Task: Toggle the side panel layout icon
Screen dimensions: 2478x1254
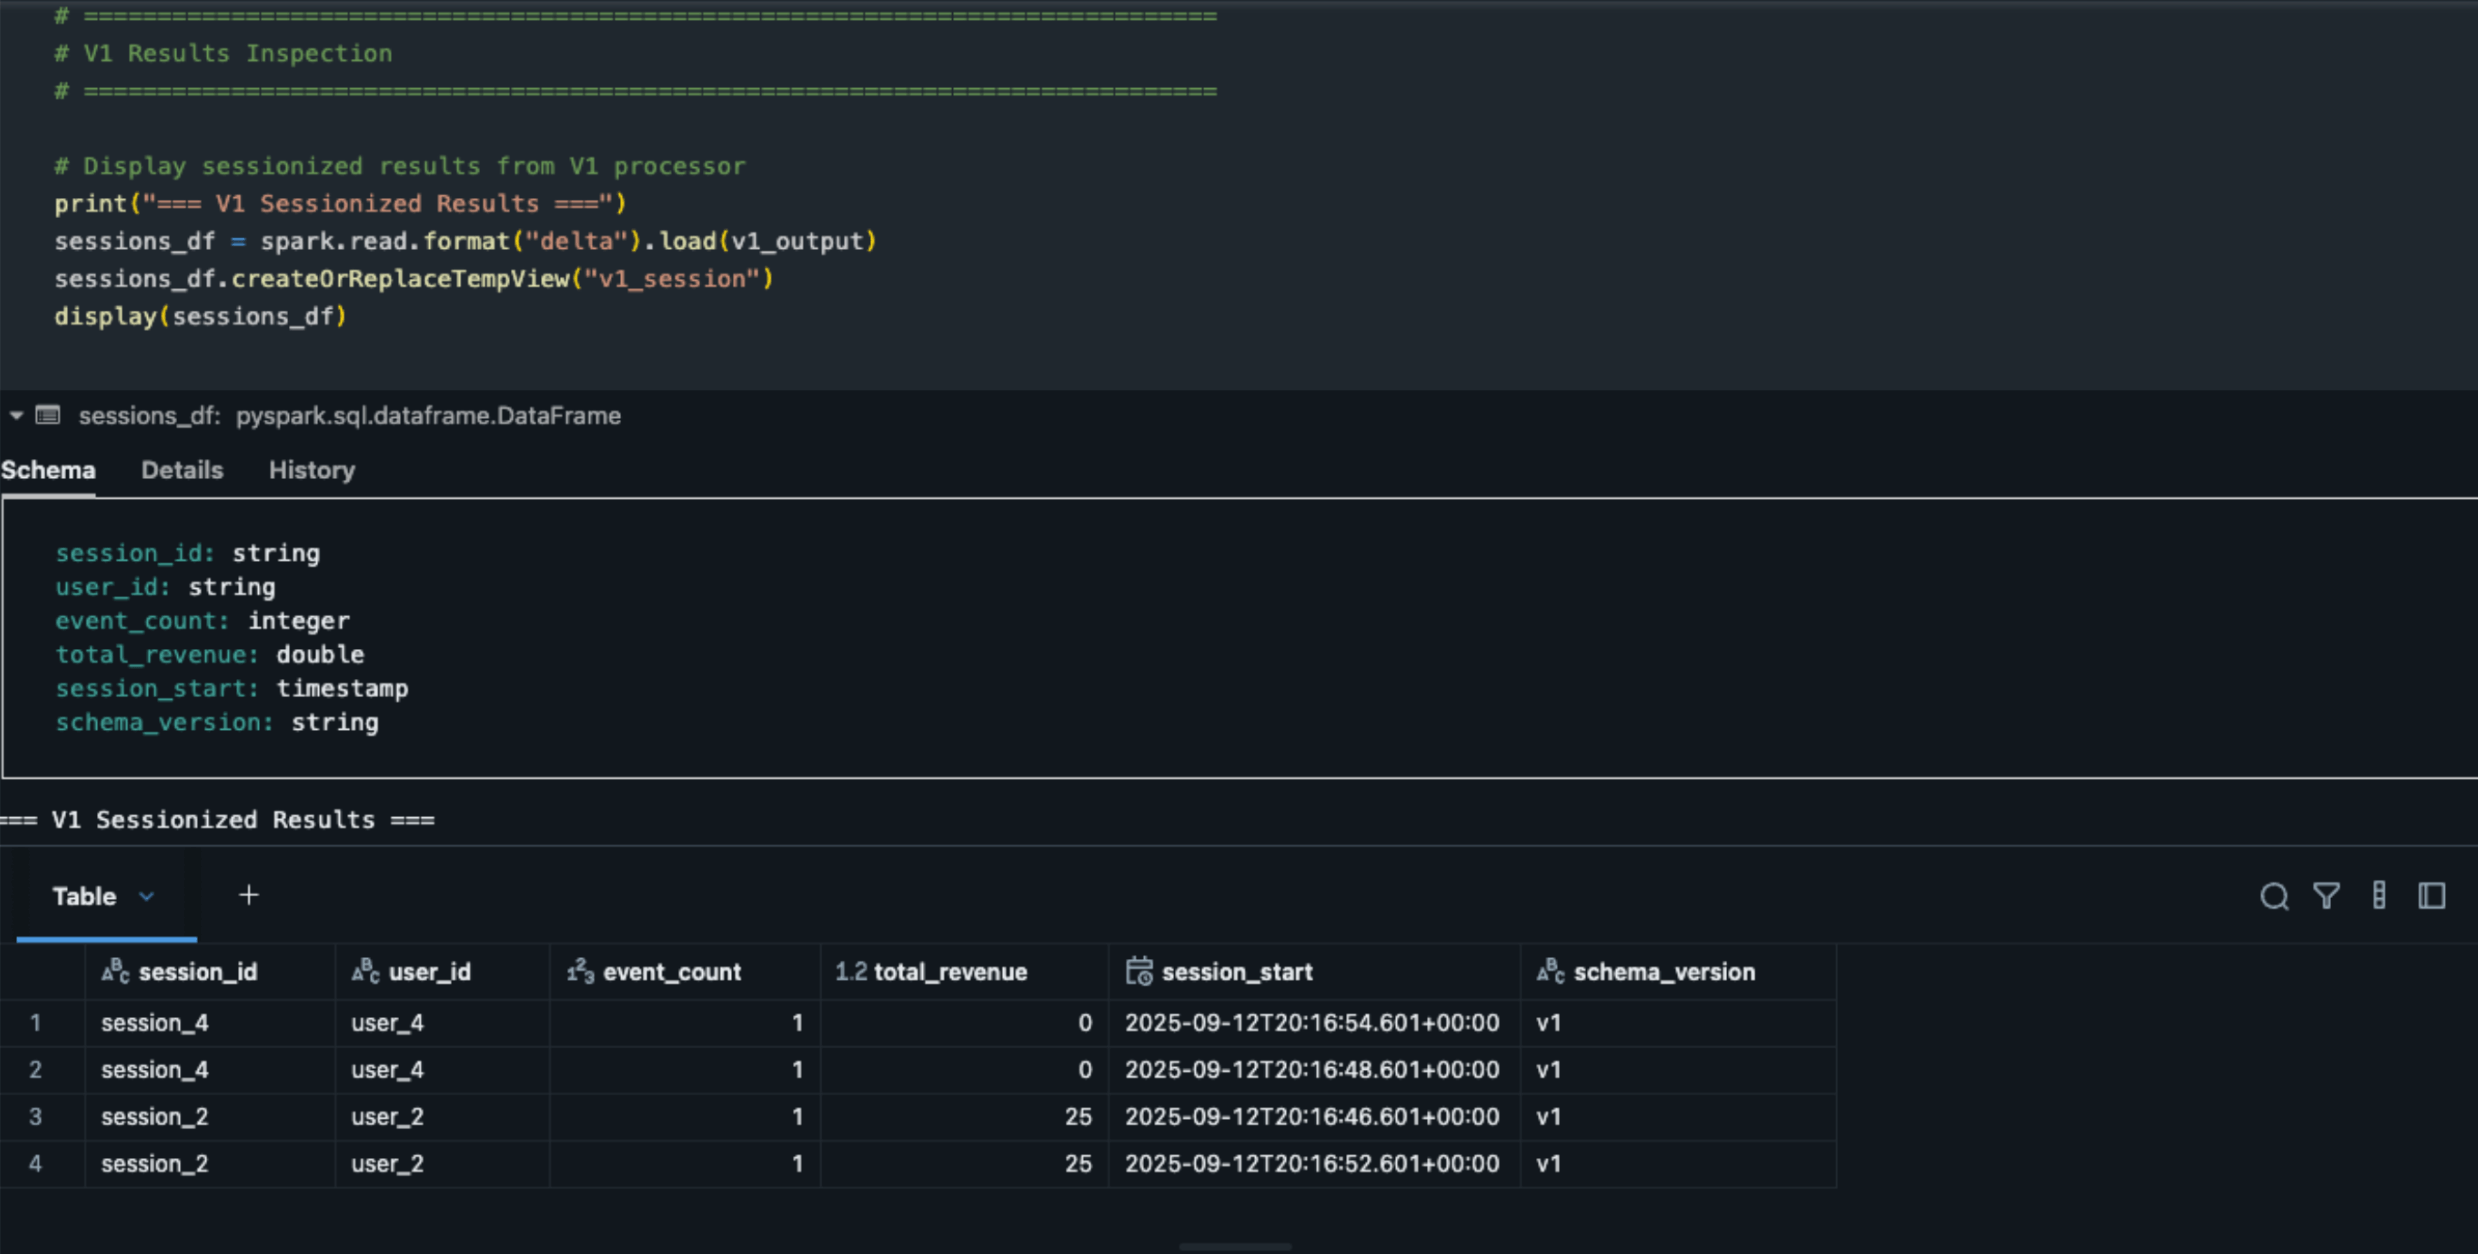Action: 2432,896
